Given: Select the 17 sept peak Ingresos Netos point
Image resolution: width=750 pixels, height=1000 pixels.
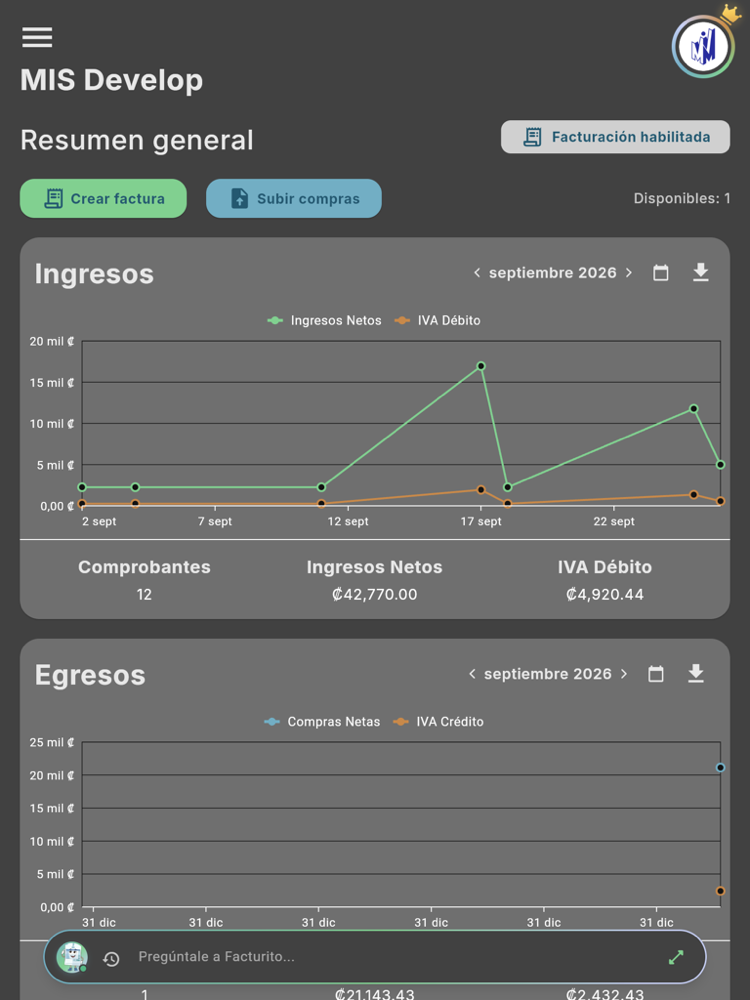Looking at the screenshot, I should coord(481,366).
